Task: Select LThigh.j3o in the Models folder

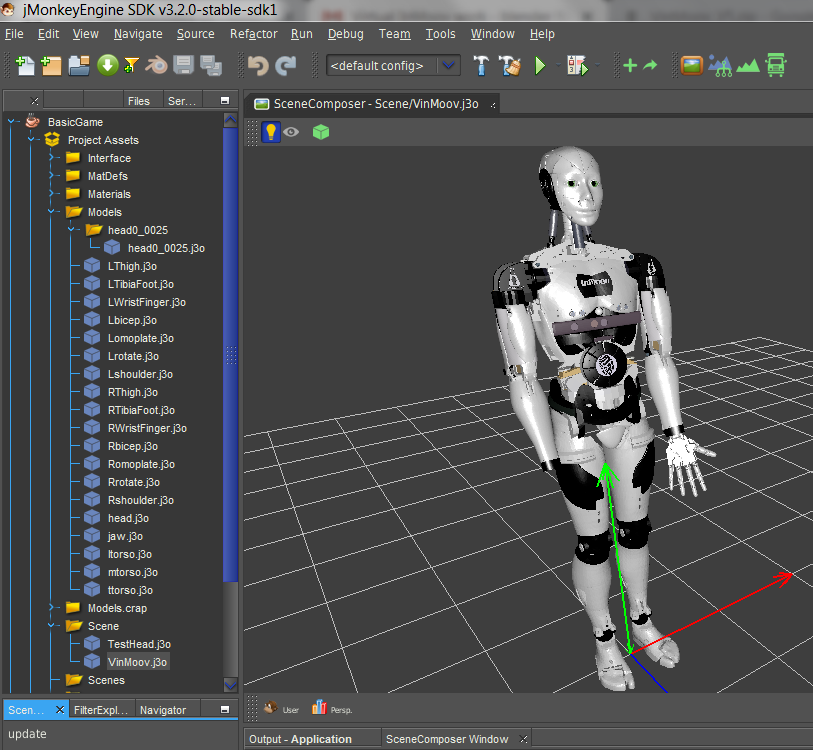Action: click(x=132, y=266)
